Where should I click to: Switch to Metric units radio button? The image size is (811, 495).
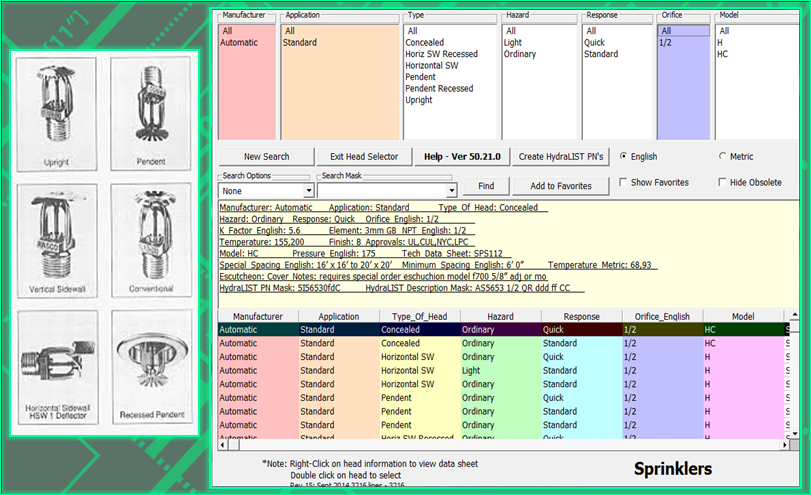click(x=723, y=157)
